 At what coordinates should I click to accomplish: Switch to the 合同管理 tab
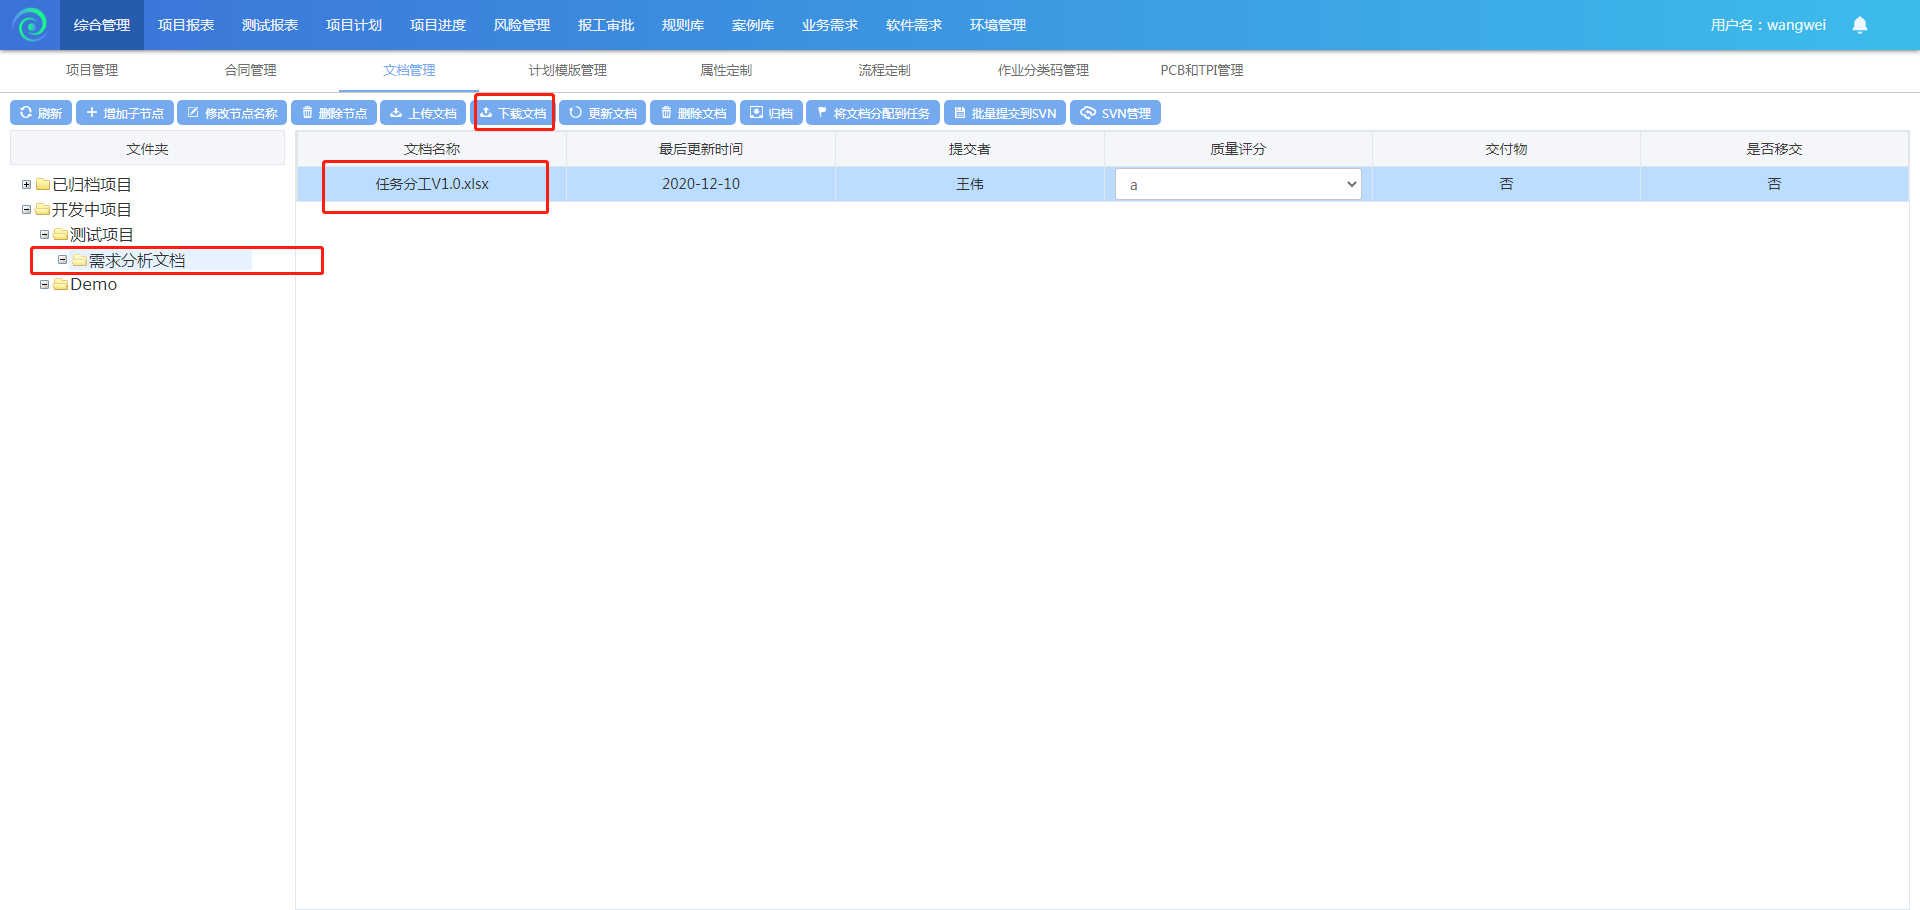pyautogui.click(x=250, y=70)
